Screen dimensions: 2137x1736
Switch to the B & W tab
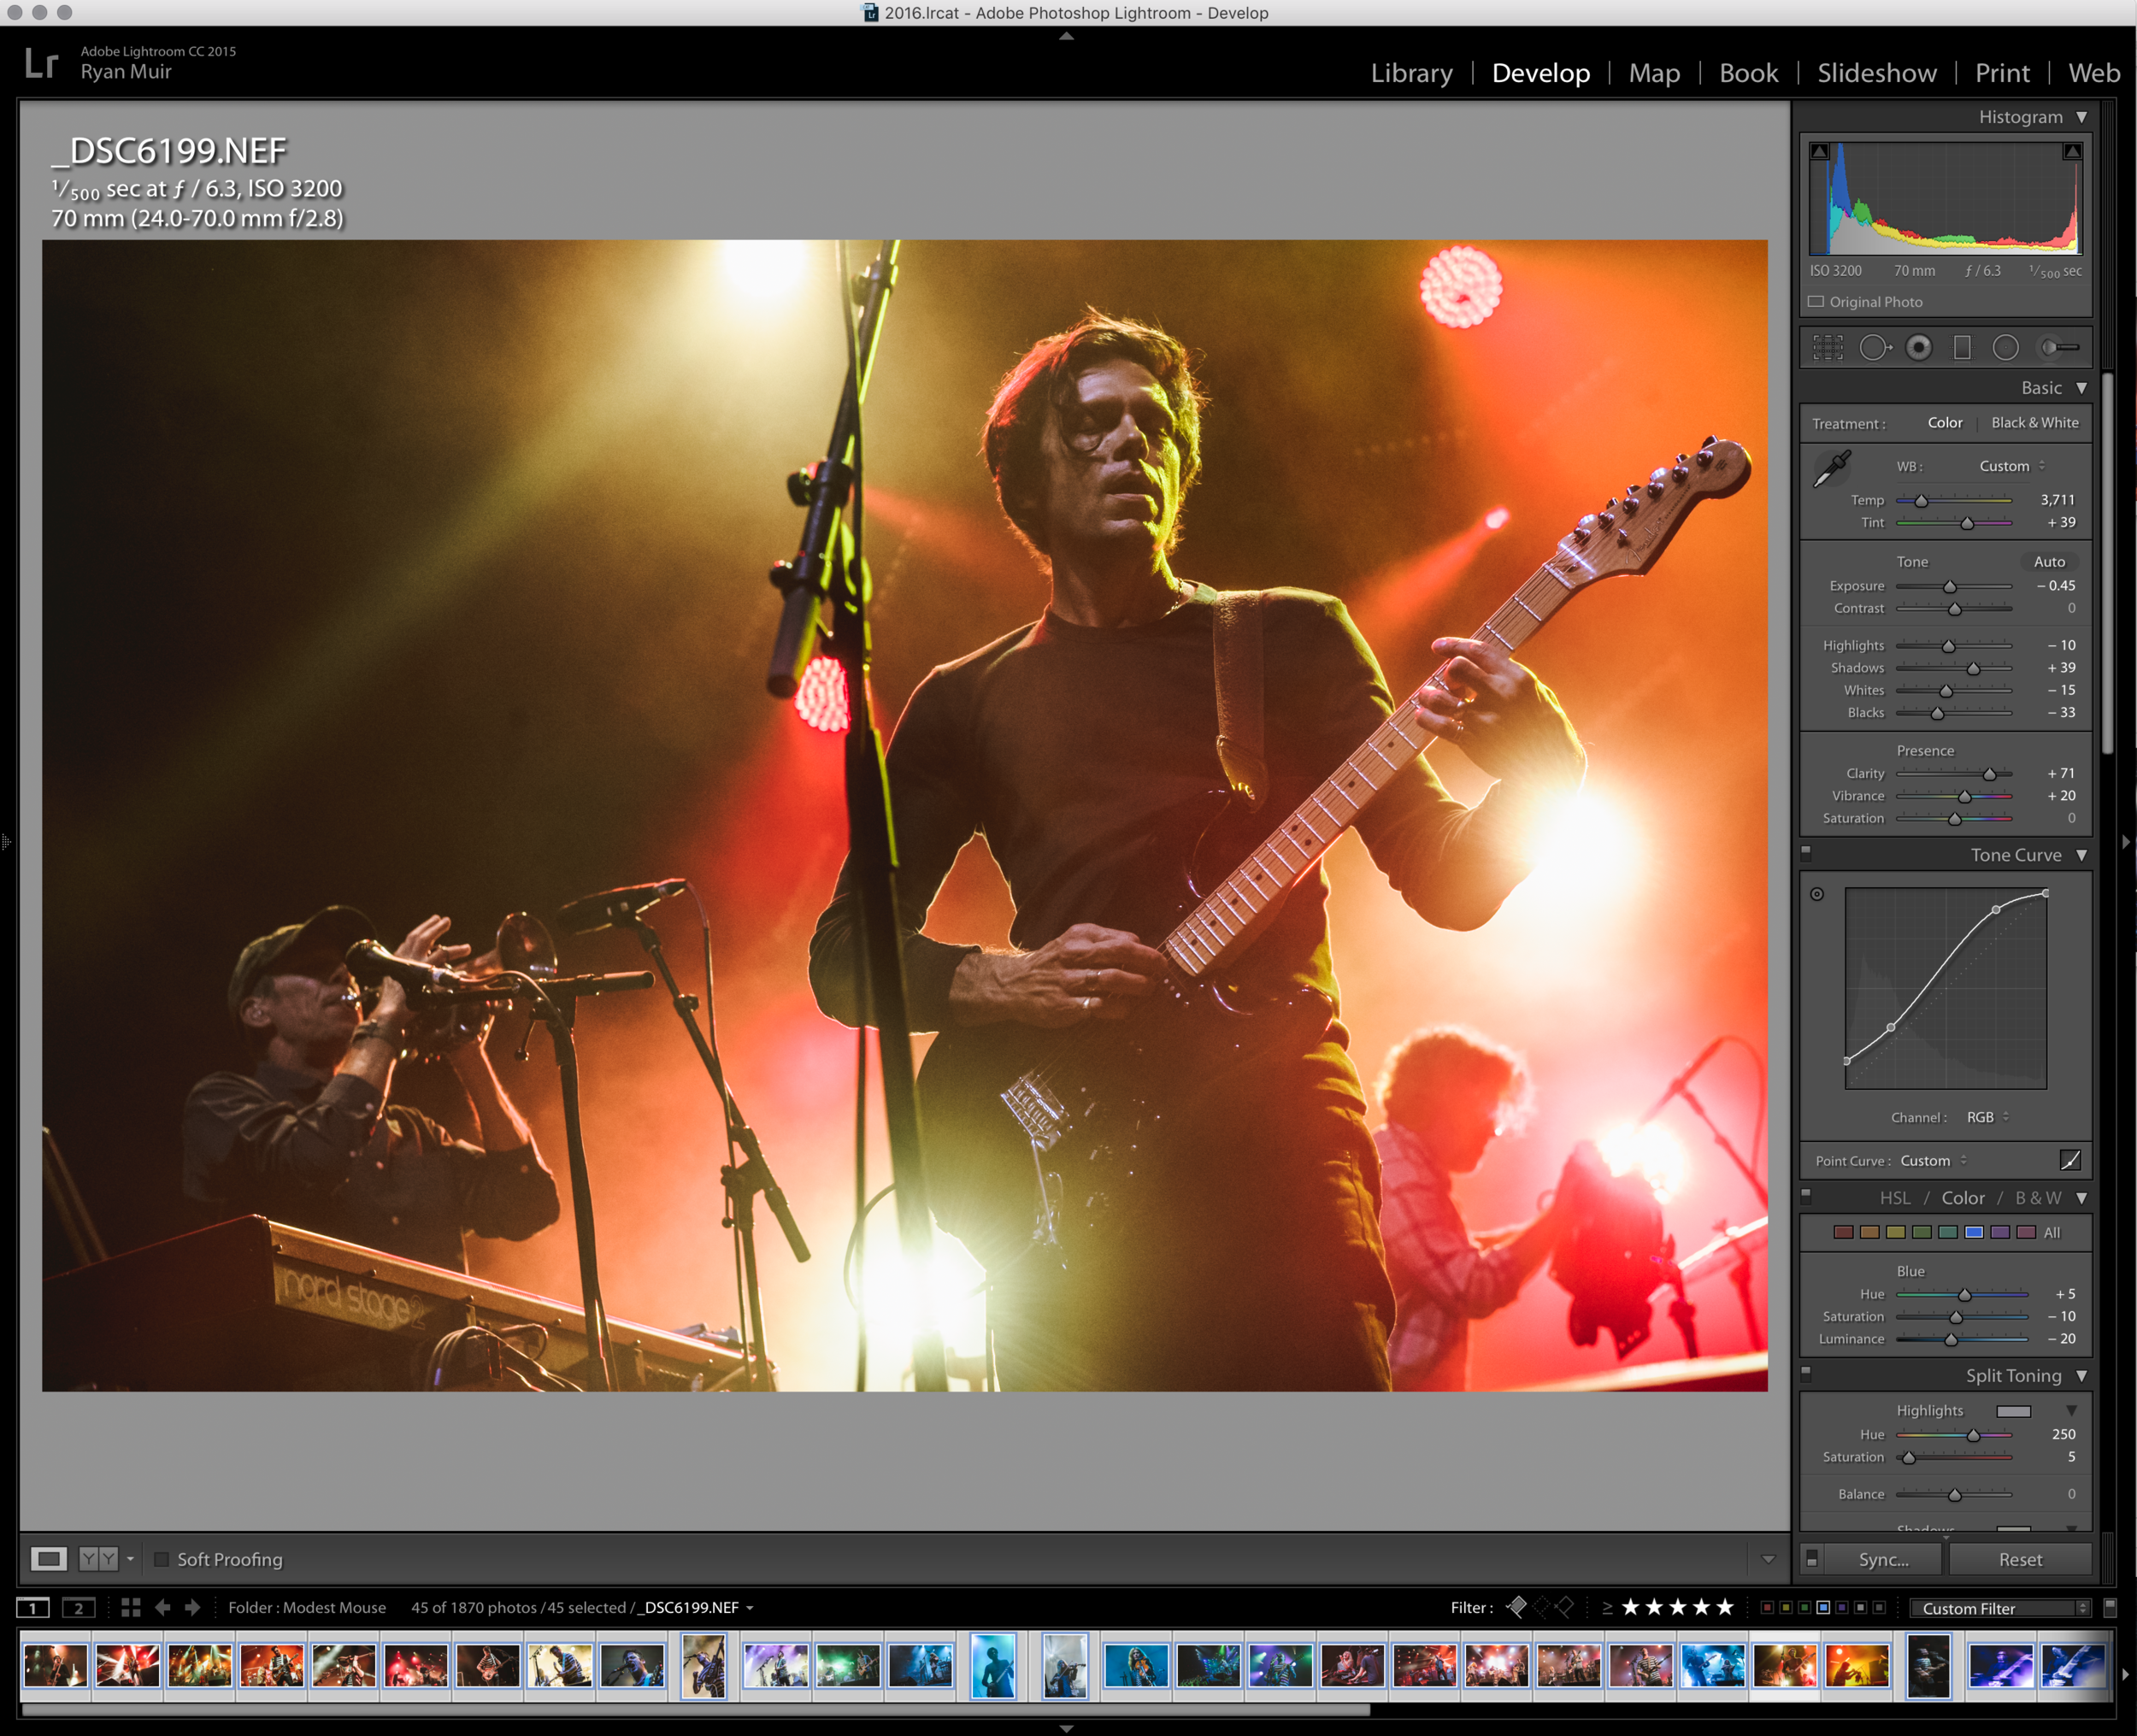pyautogui.click(x=2037, y=1198)
